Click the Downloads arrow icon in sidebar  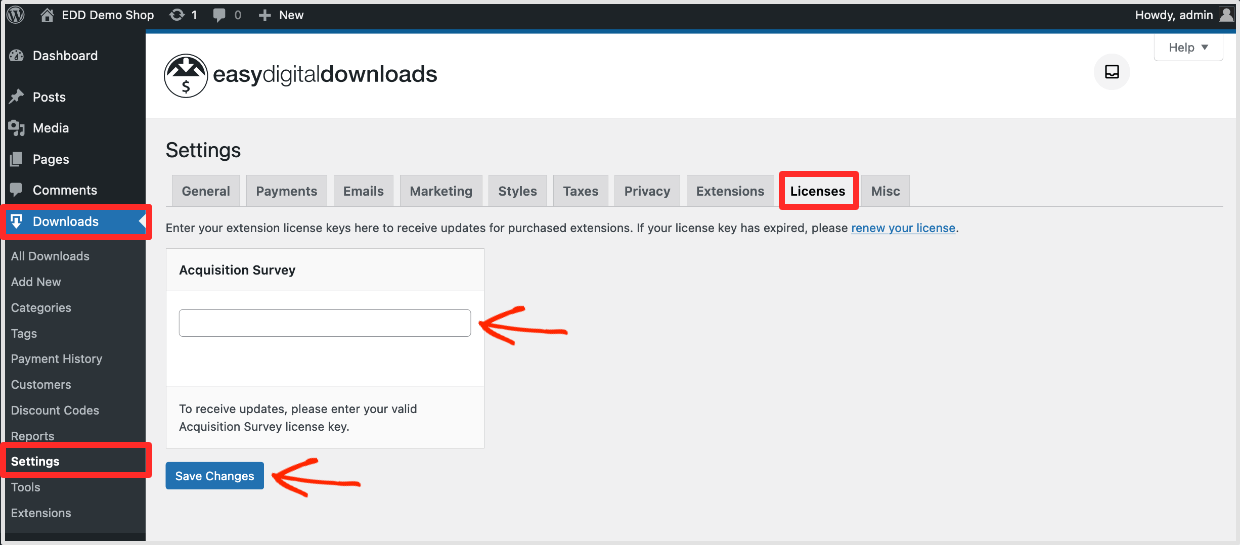pos(16,221)
